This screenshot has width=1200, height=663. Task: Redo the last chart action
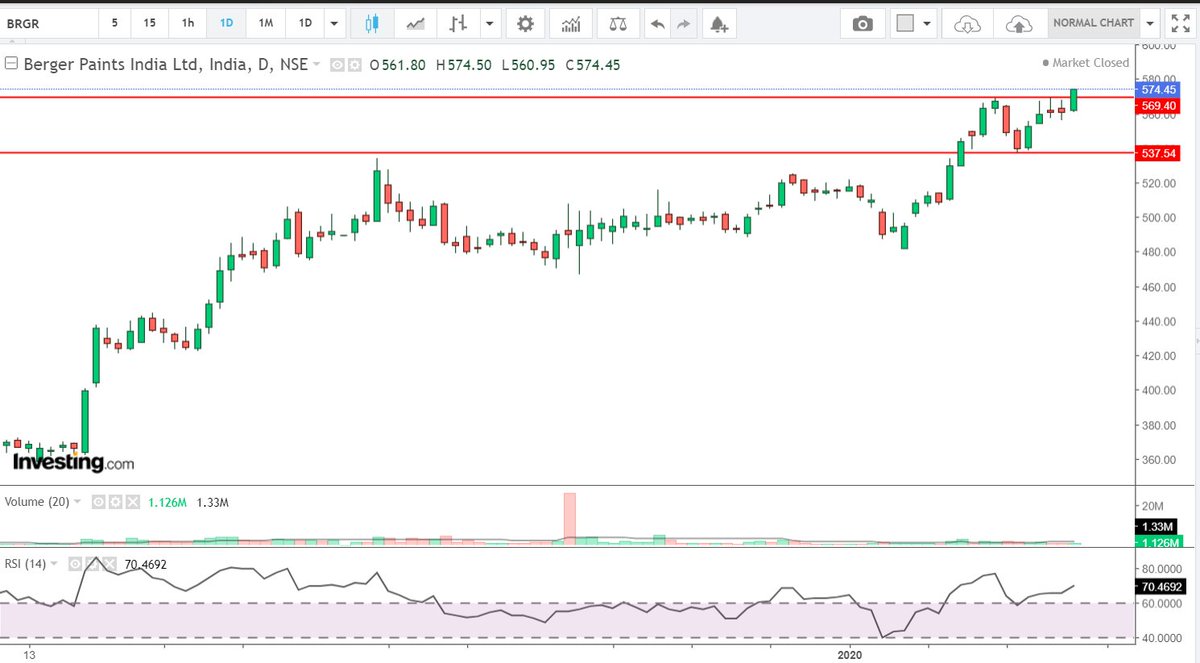pos(684,23)
